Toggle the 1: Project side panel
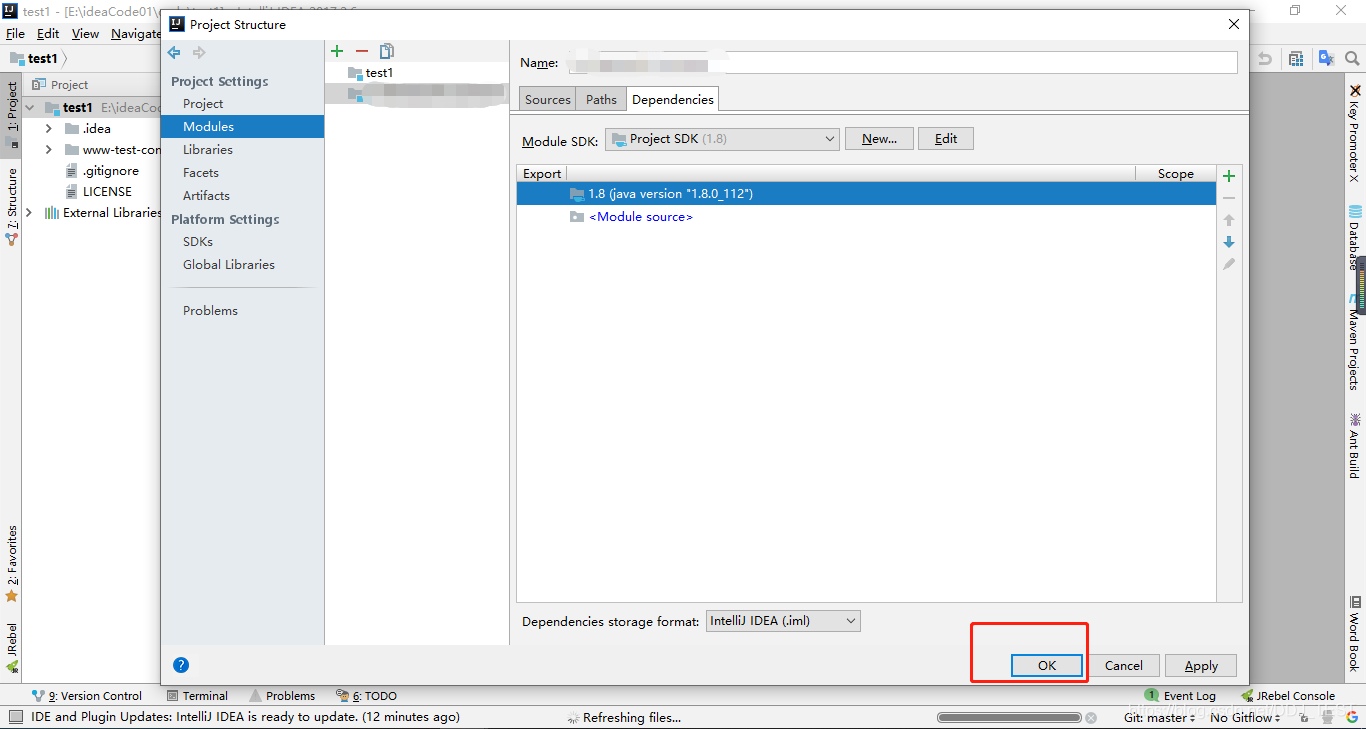Viewport: 1366px width, 729px height. 12,115
